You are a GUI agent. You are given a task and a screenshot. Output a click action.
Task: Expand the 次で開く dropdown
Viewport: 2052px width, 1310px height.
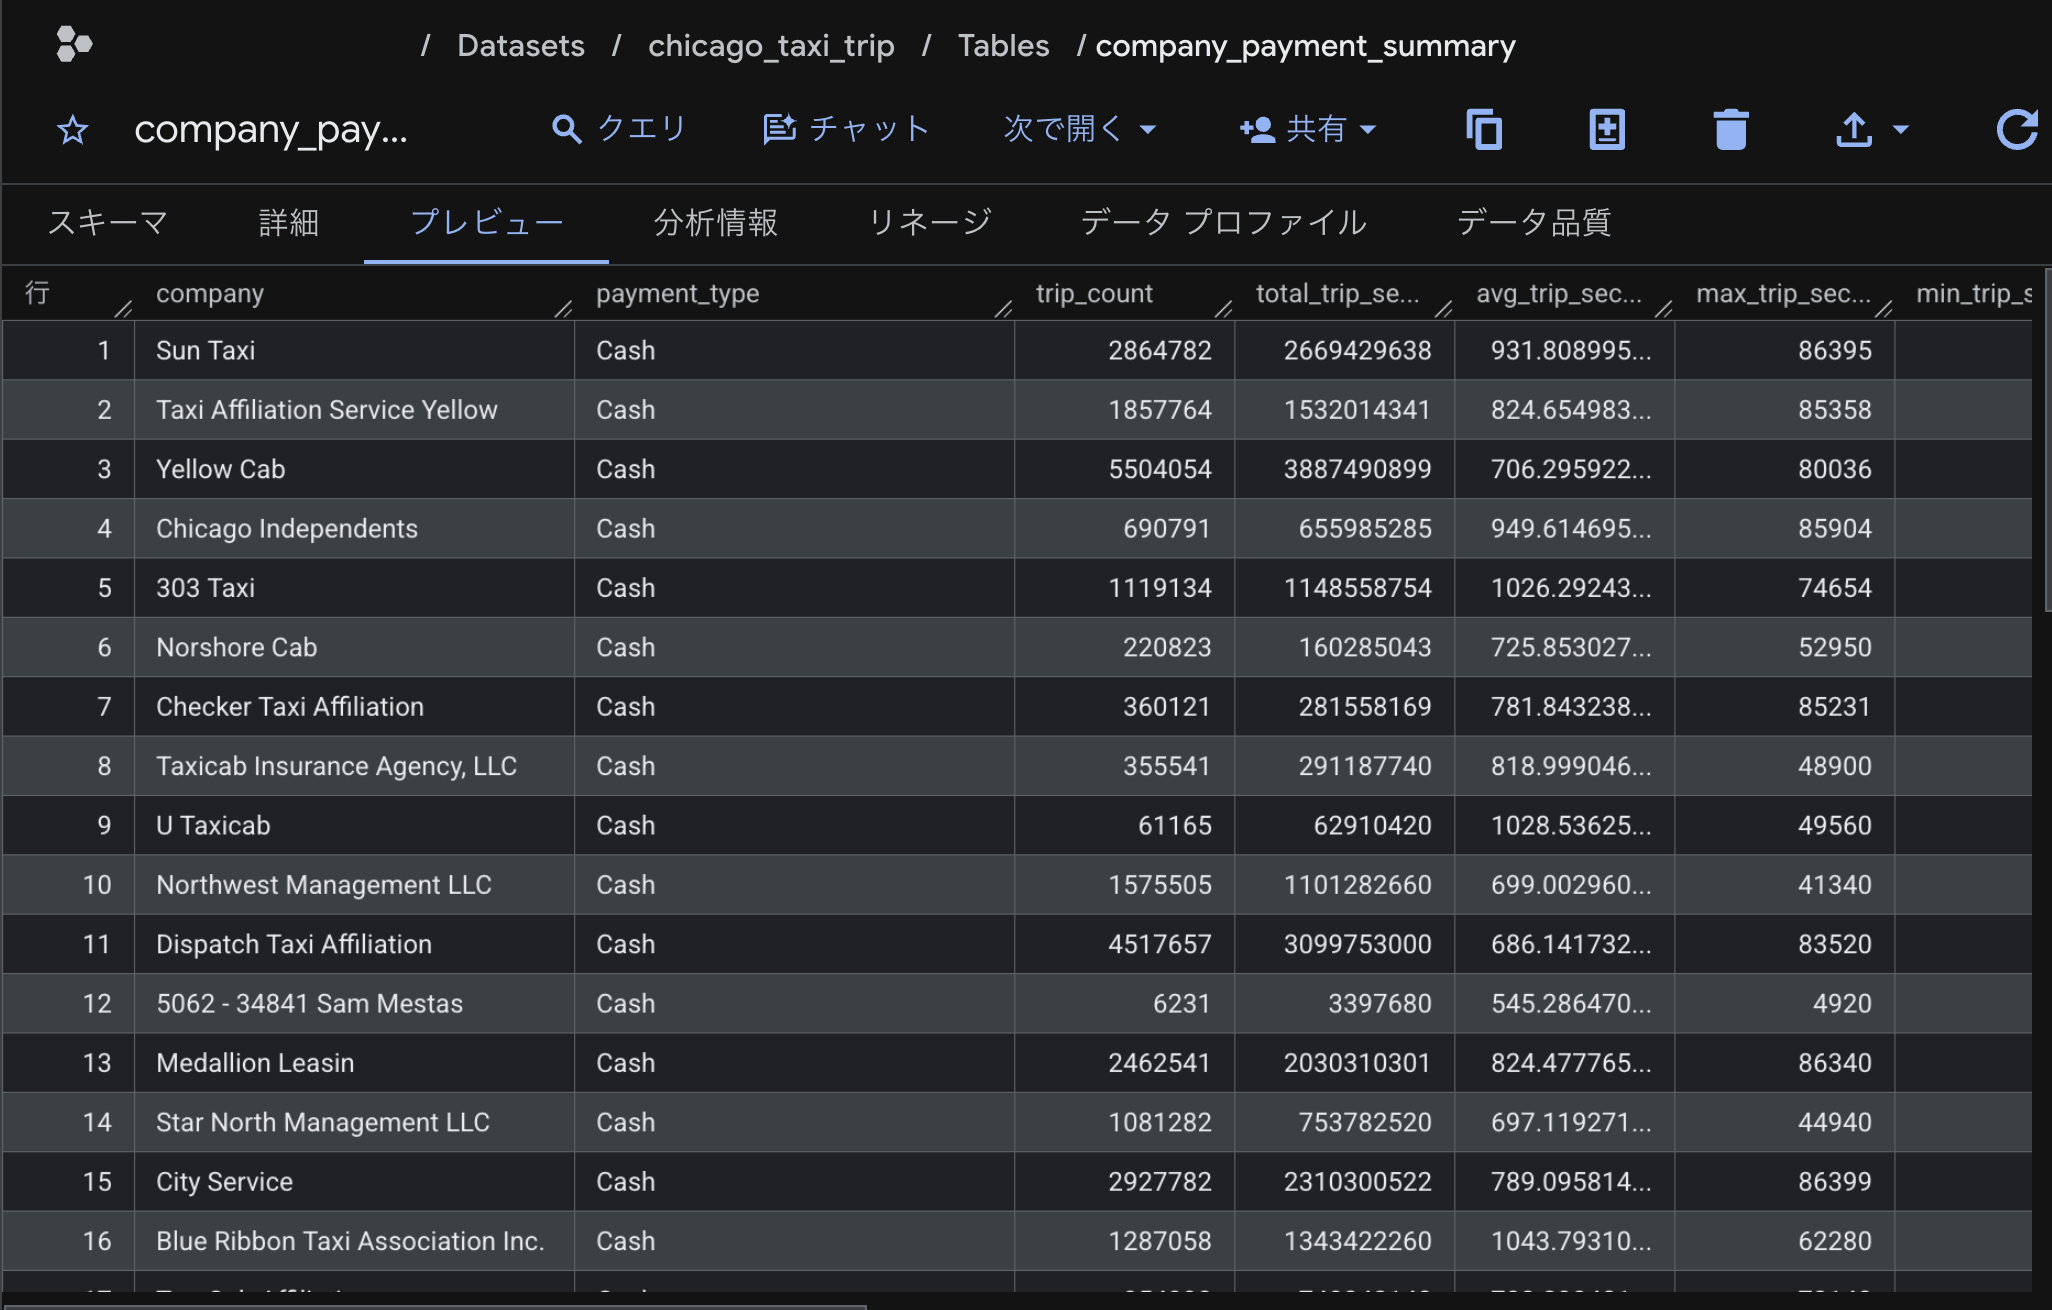1080,129
